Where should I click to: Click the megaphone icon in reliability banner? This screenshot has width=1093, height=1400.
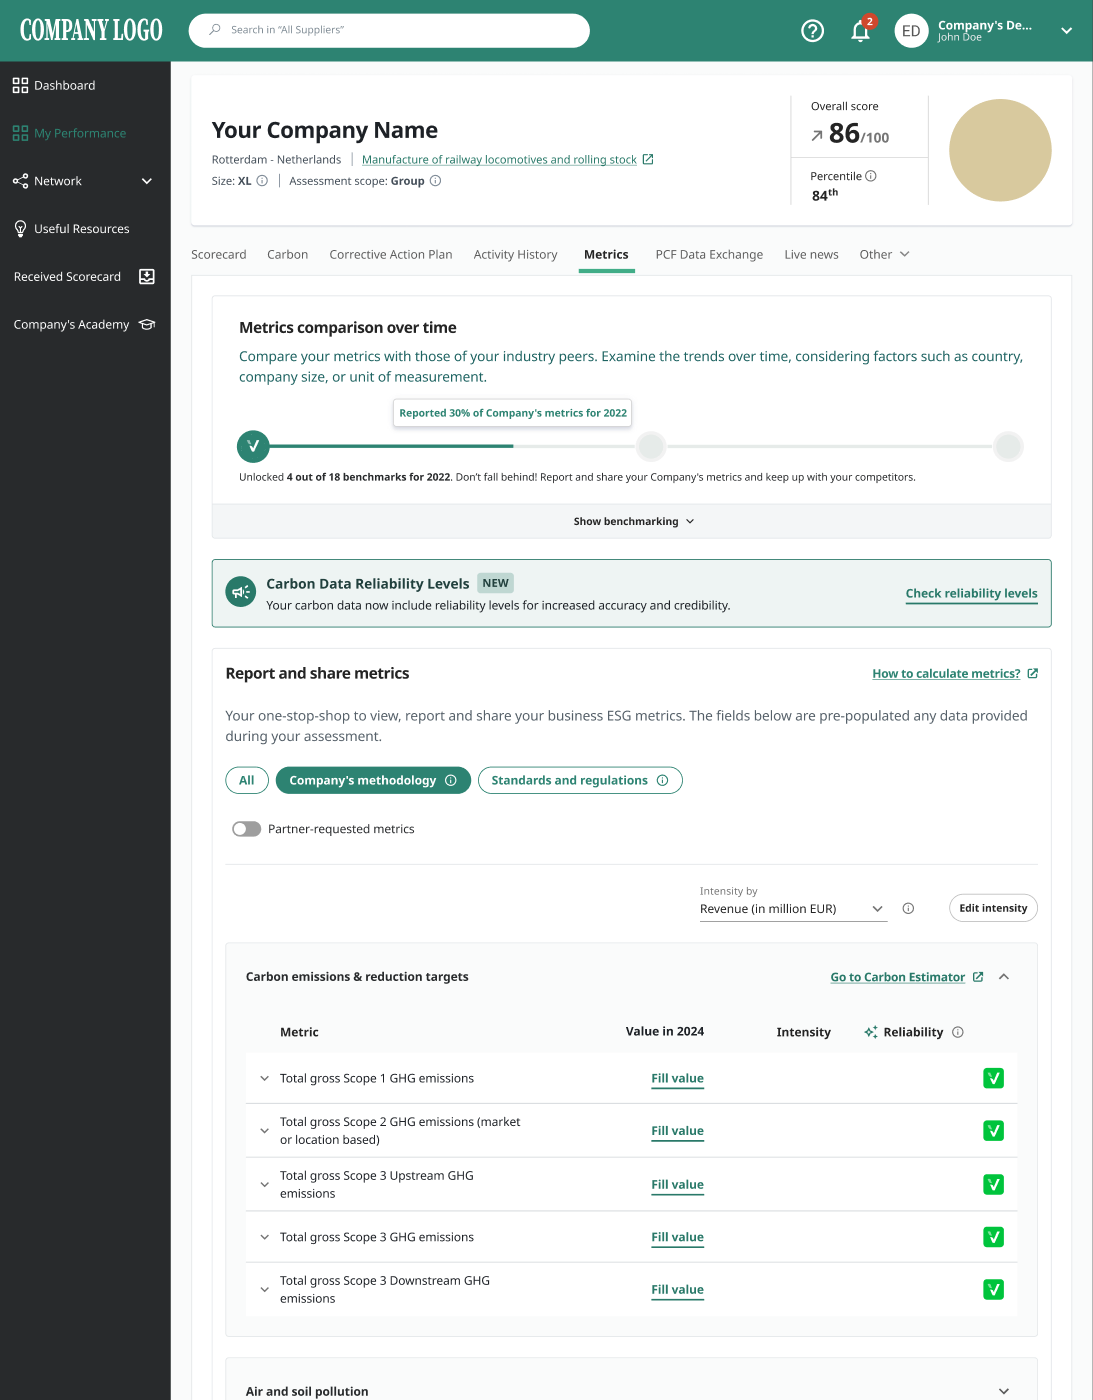241,592
